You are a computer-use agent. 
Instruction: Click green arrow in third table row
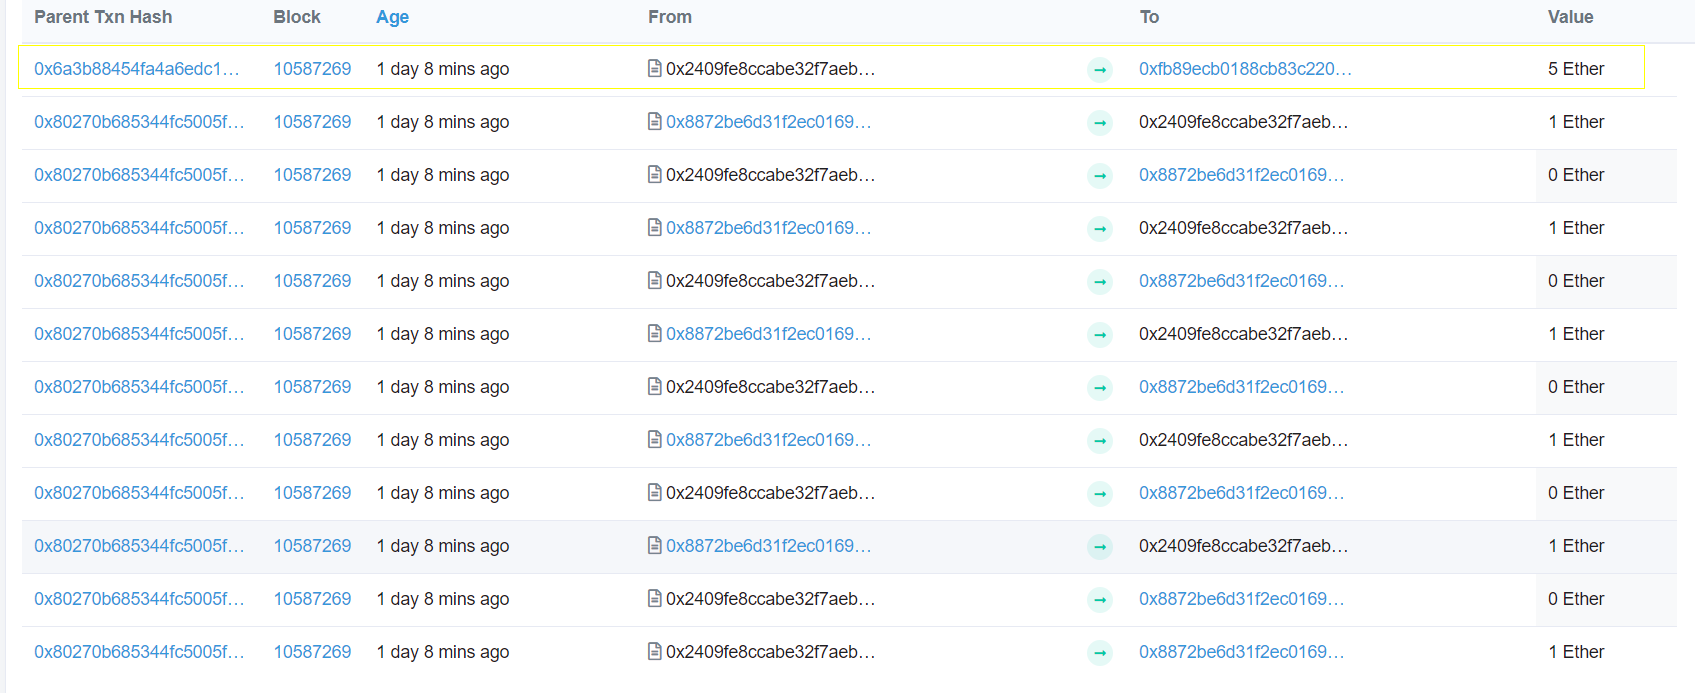pos(1100,176)
